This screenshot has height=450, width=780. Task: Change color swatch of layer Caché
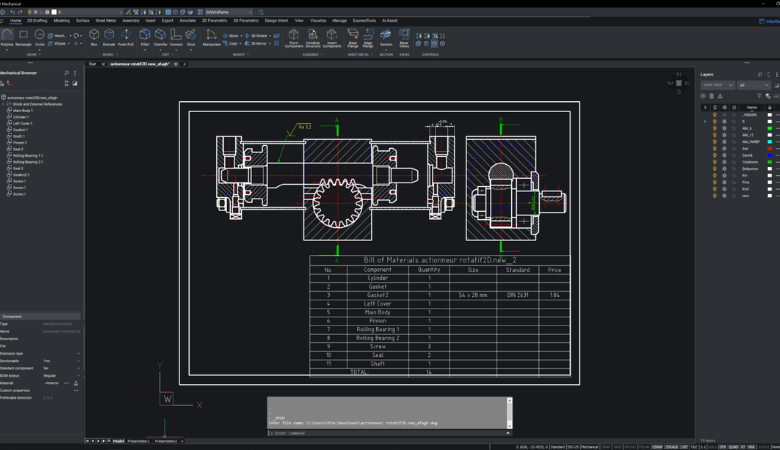click(770, 155)
